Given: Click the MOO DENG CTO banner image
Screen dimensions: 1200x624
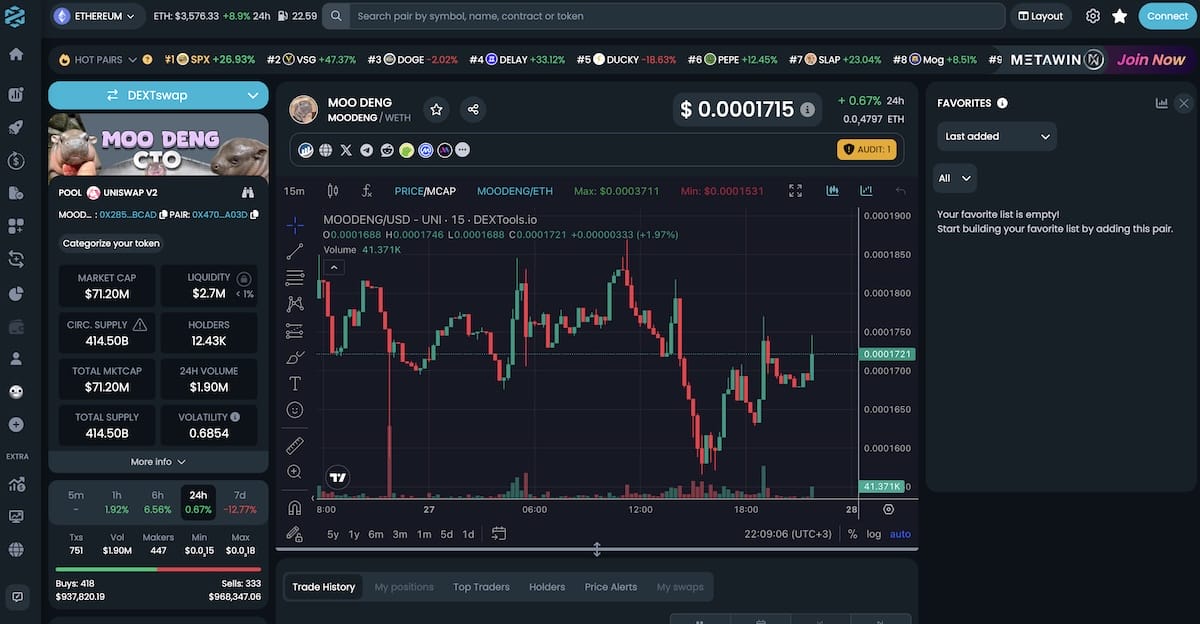Looking at the screenshot, I should click(x=158, y=146).
